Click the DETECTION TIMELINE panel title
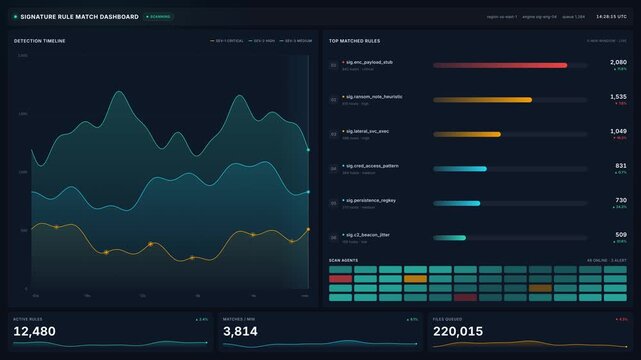Screen dimensions: 641x360 pyautogui.click(x=40, y=41)
